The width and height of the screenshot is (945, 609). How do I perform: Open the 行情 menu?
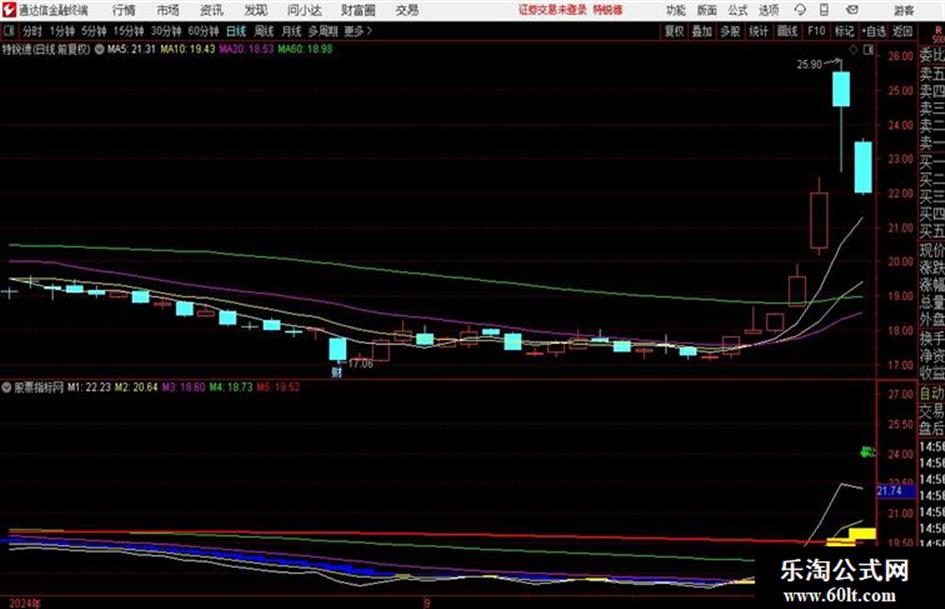[x=124, y=10]
